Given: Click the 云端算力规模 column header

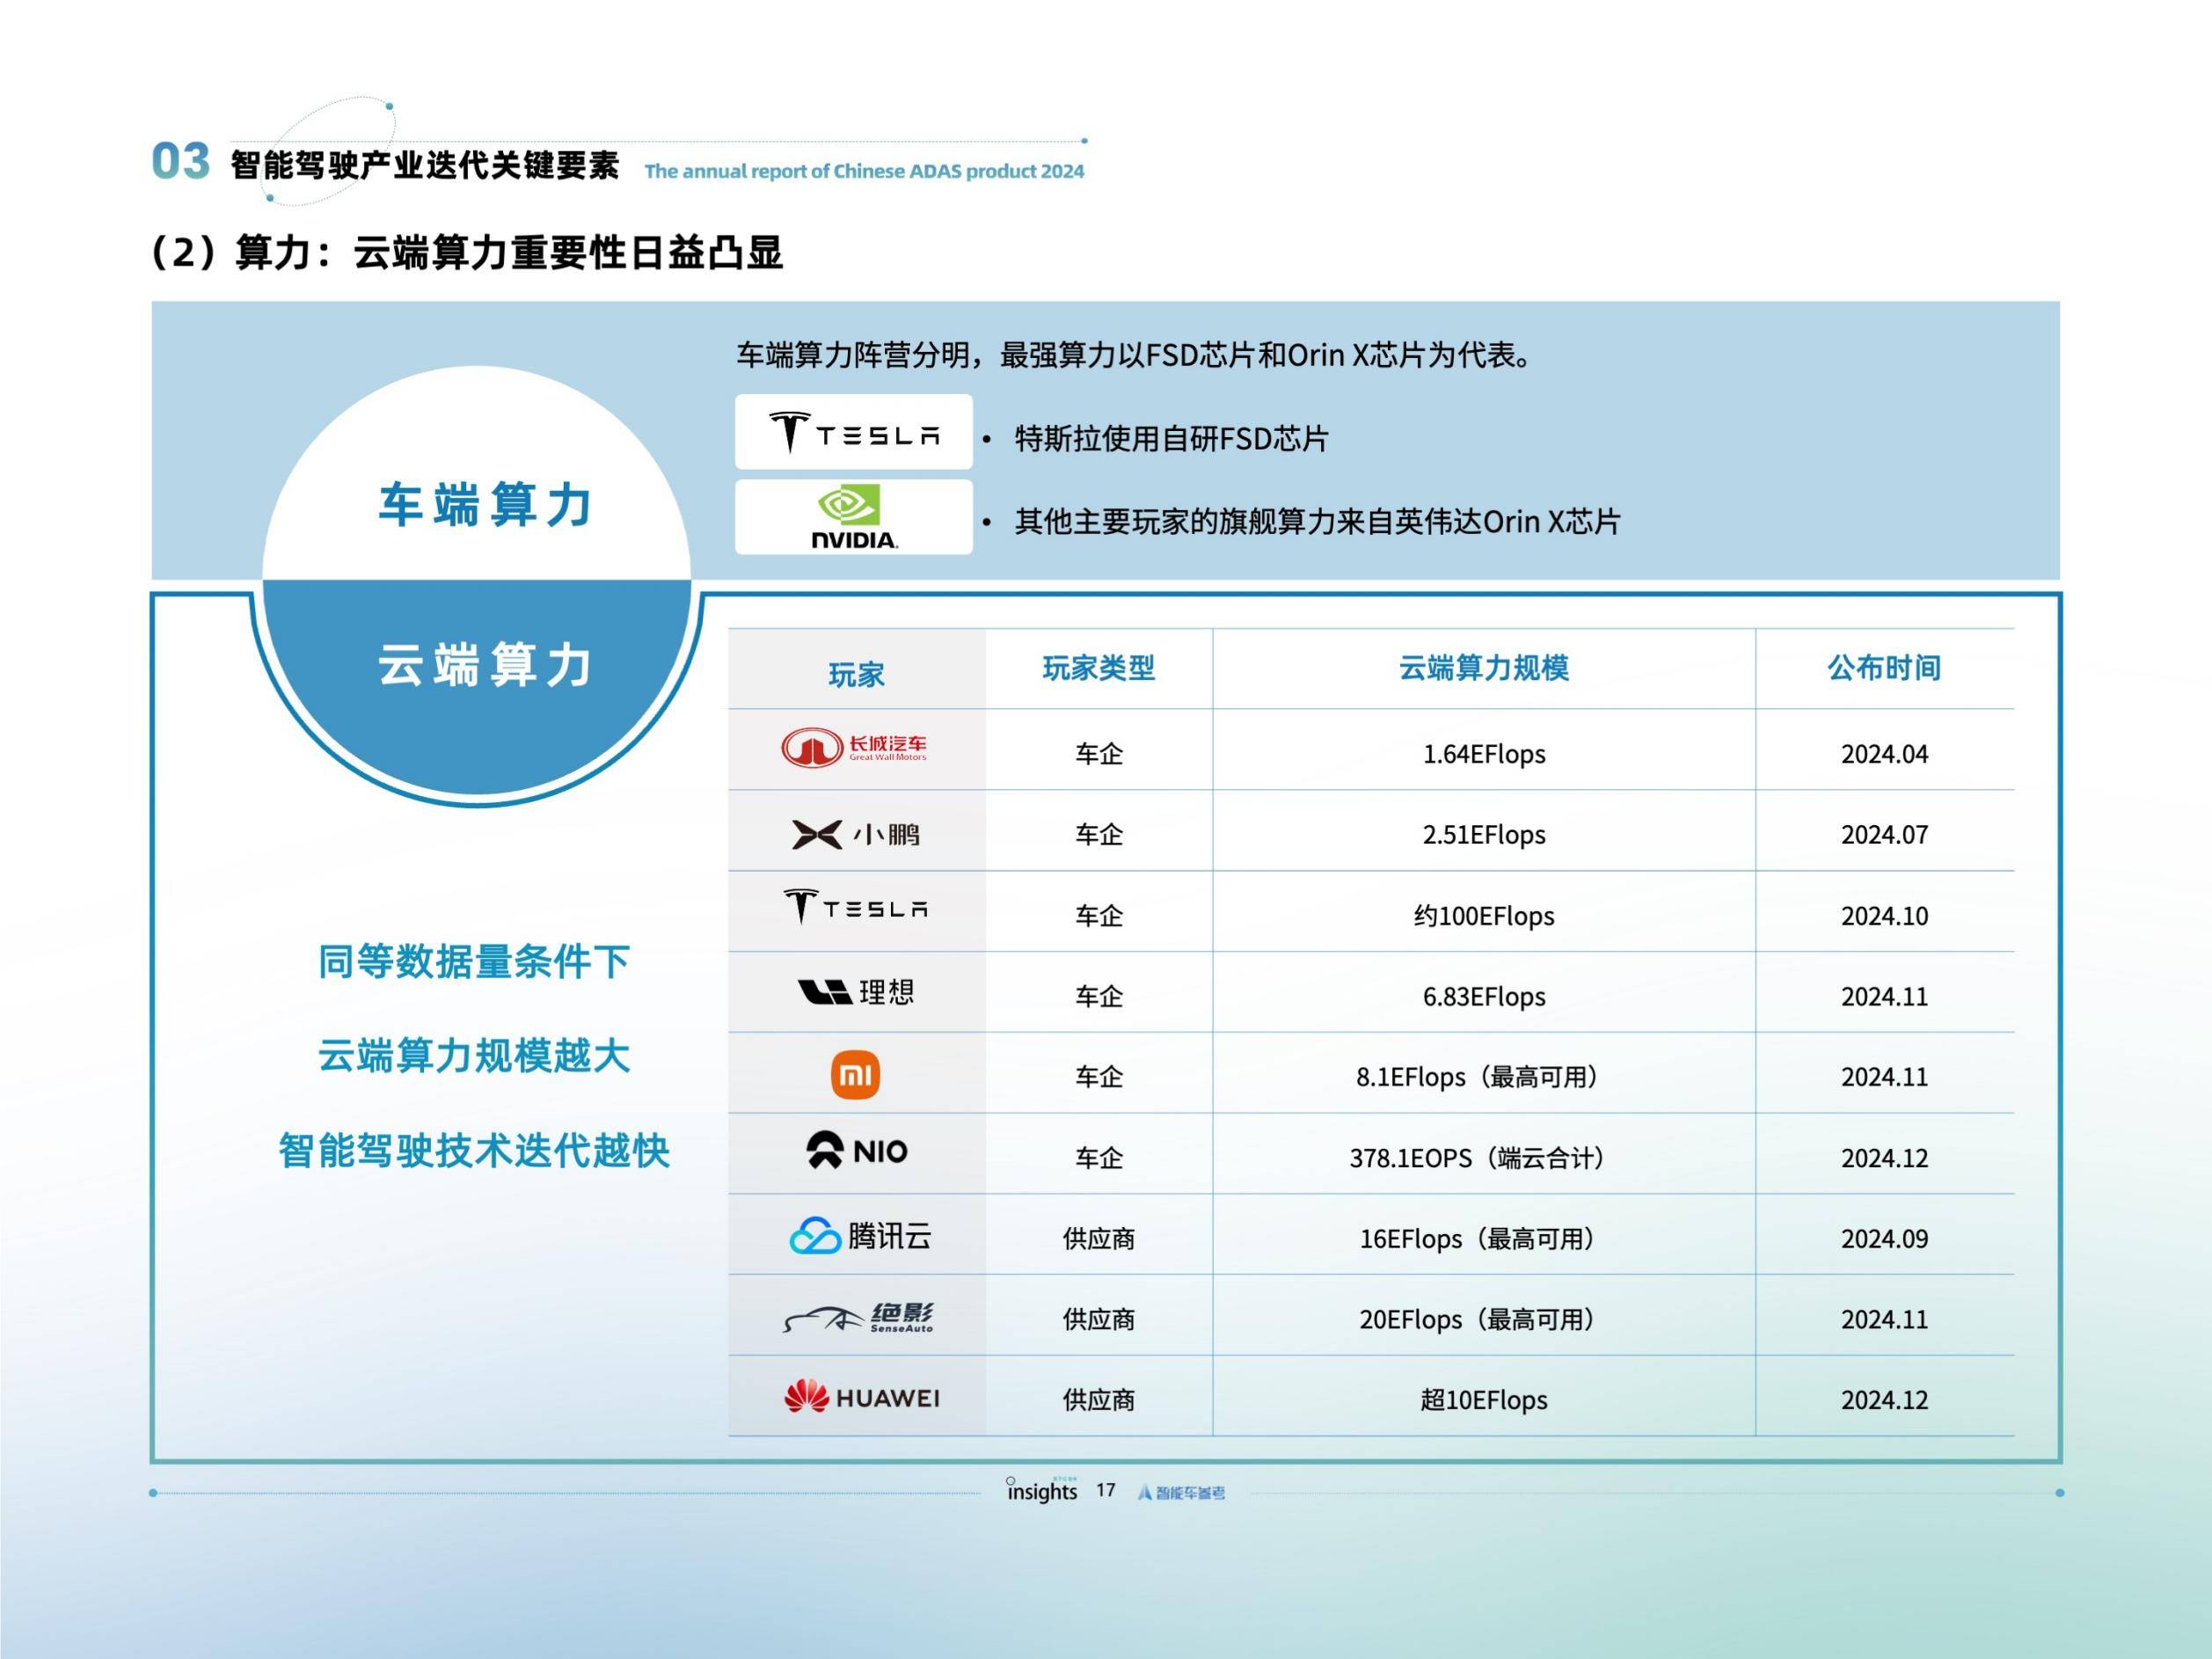Looking at the screenshot, I should pos(1483,668).
